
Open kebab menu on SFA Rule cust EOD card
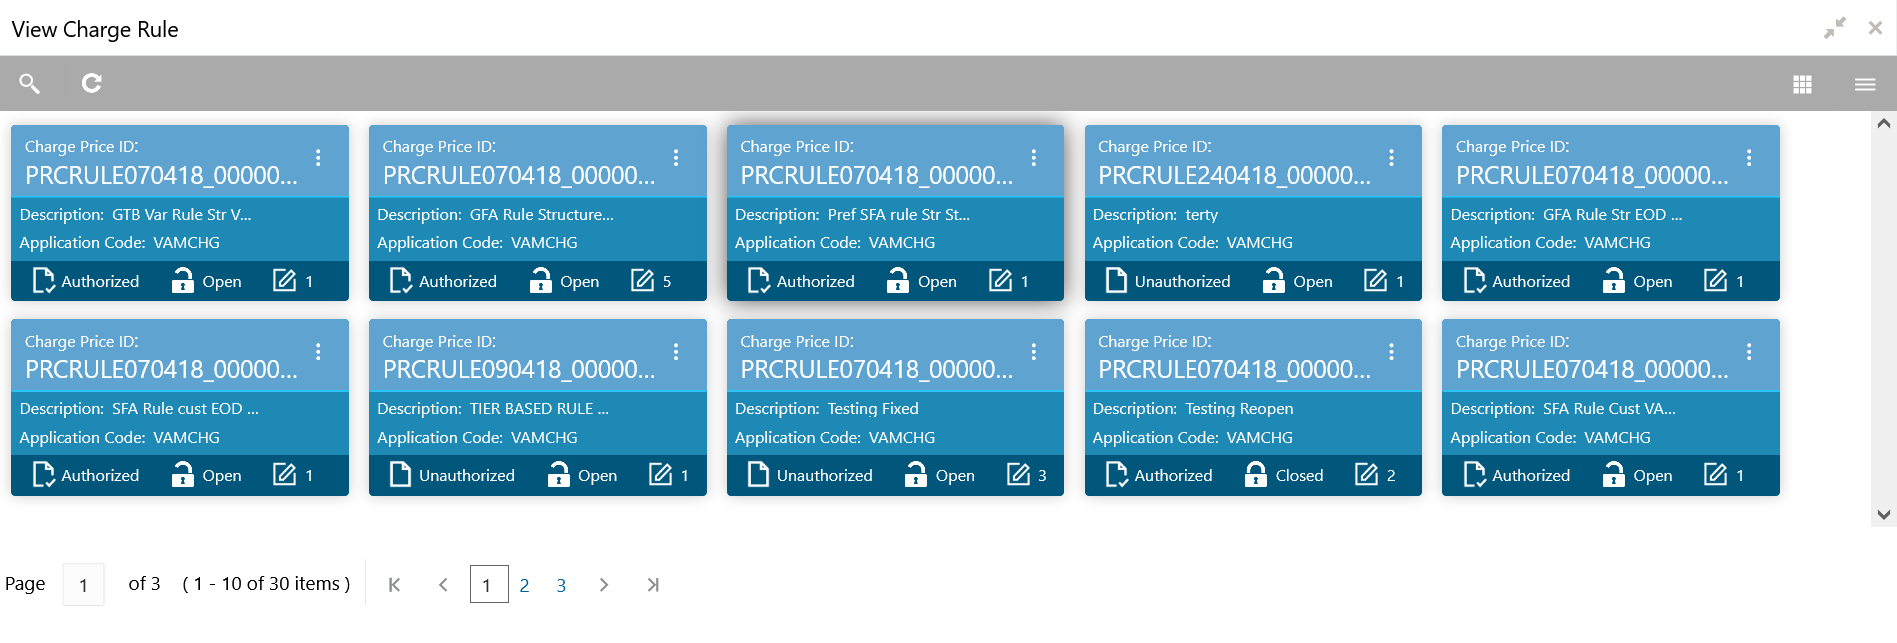pos(318,352)
